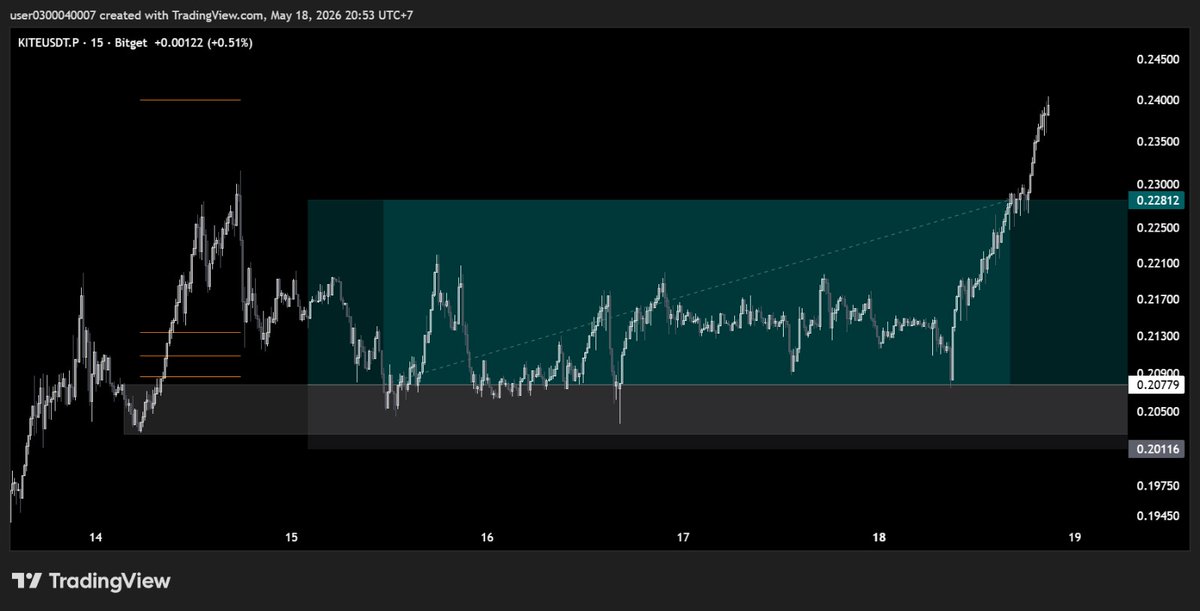The width and height of the screenshot is (1200, 611).
Task: Click the 0.22812 teal price label
Action: tap(1158, 200)
